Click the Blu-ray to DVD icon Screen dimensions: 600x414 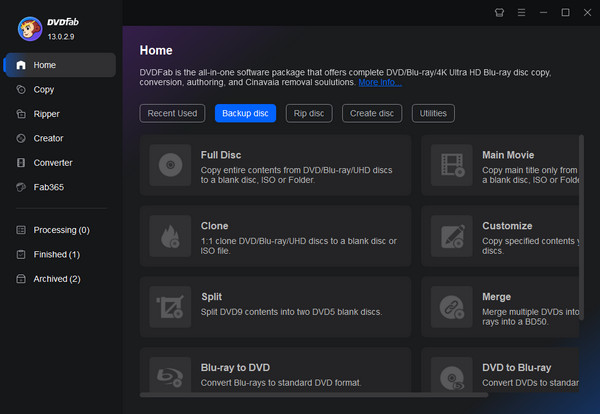click(x=170, y=376)
